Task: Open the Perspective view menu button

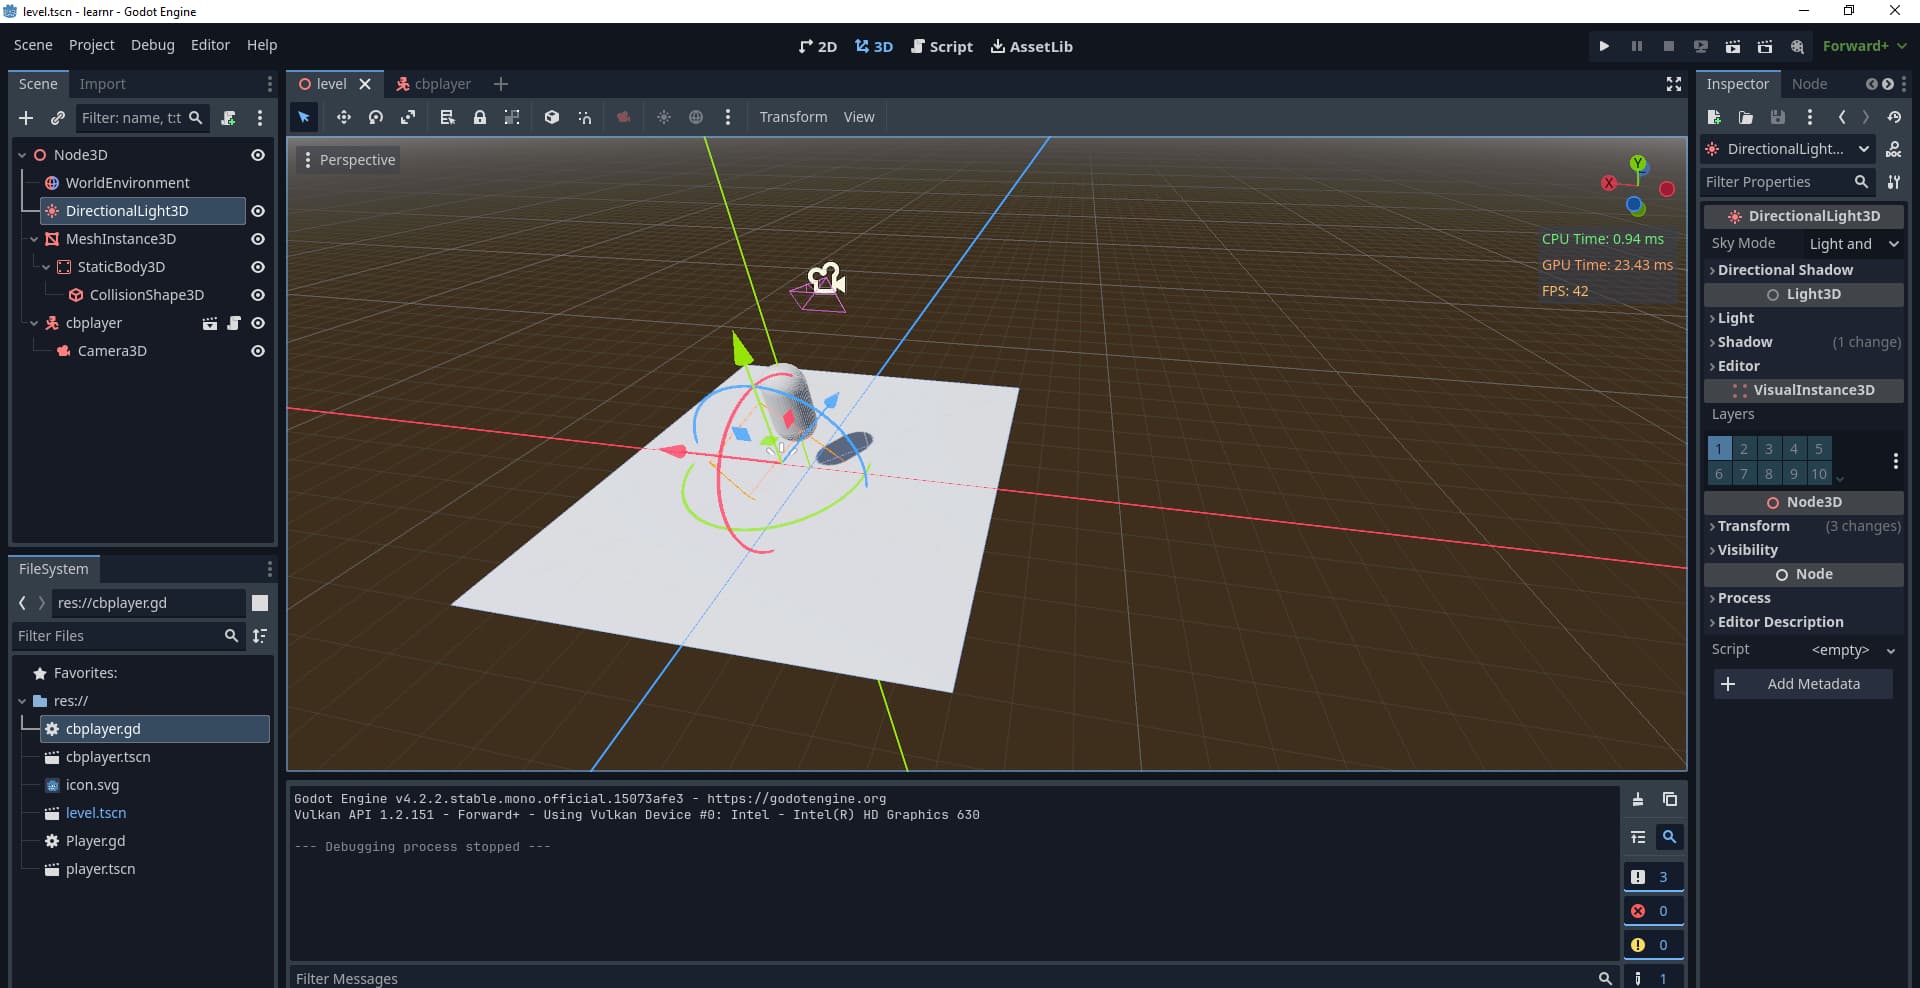Action: click(x=348, y=160)
